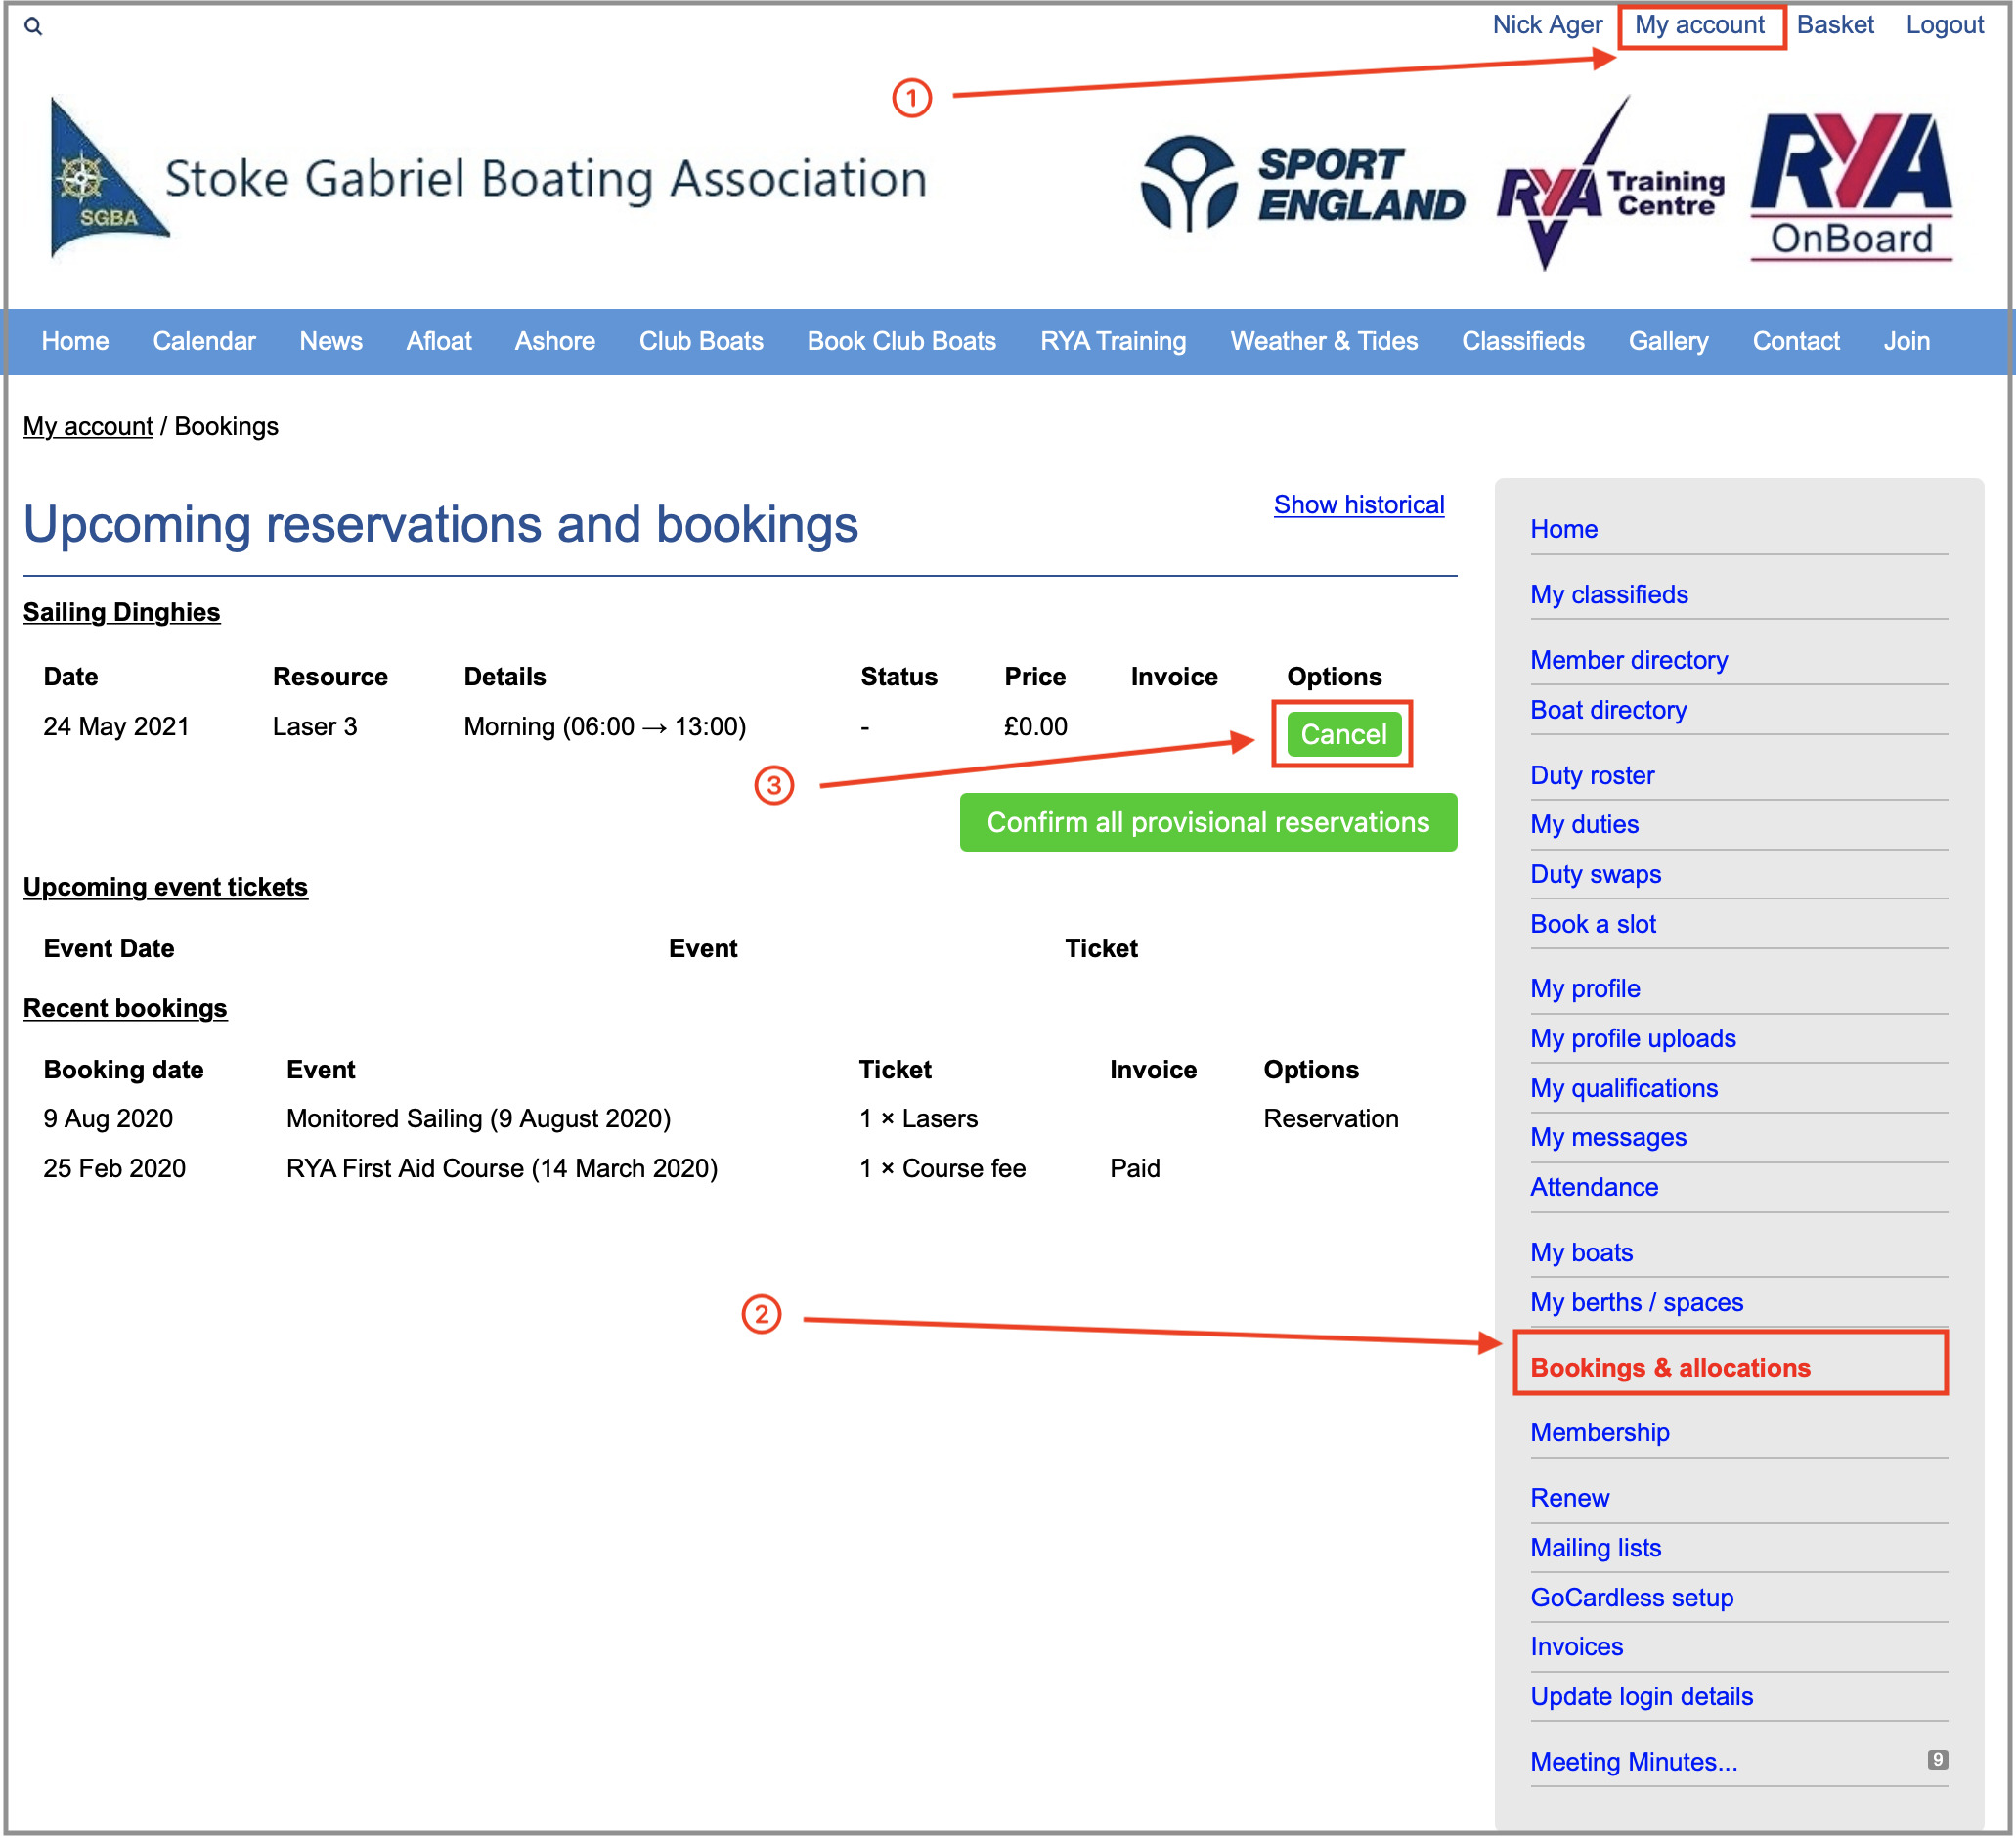This screenshot has height=1840, width=2016.
Task: Select Reservation option text
Action: pyautogui.click(x=1331, y=1118)
